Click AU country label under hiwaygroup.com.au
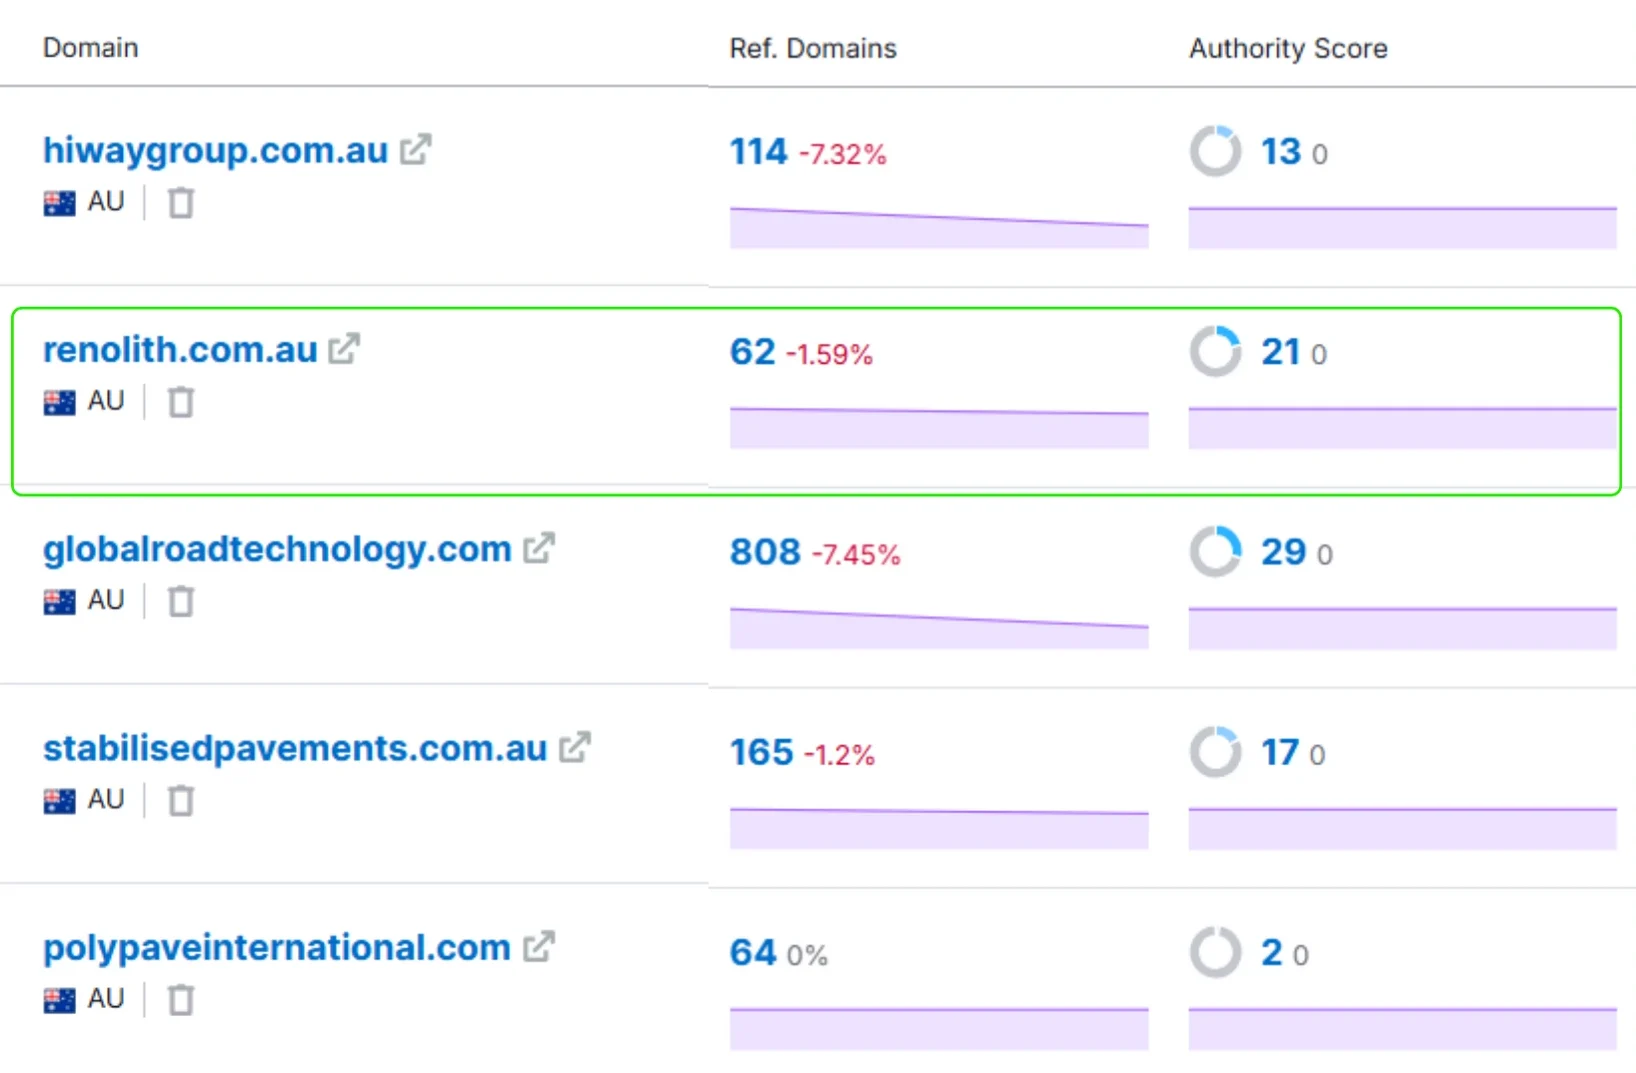The image size is (1636, 1073). (106, 202)
